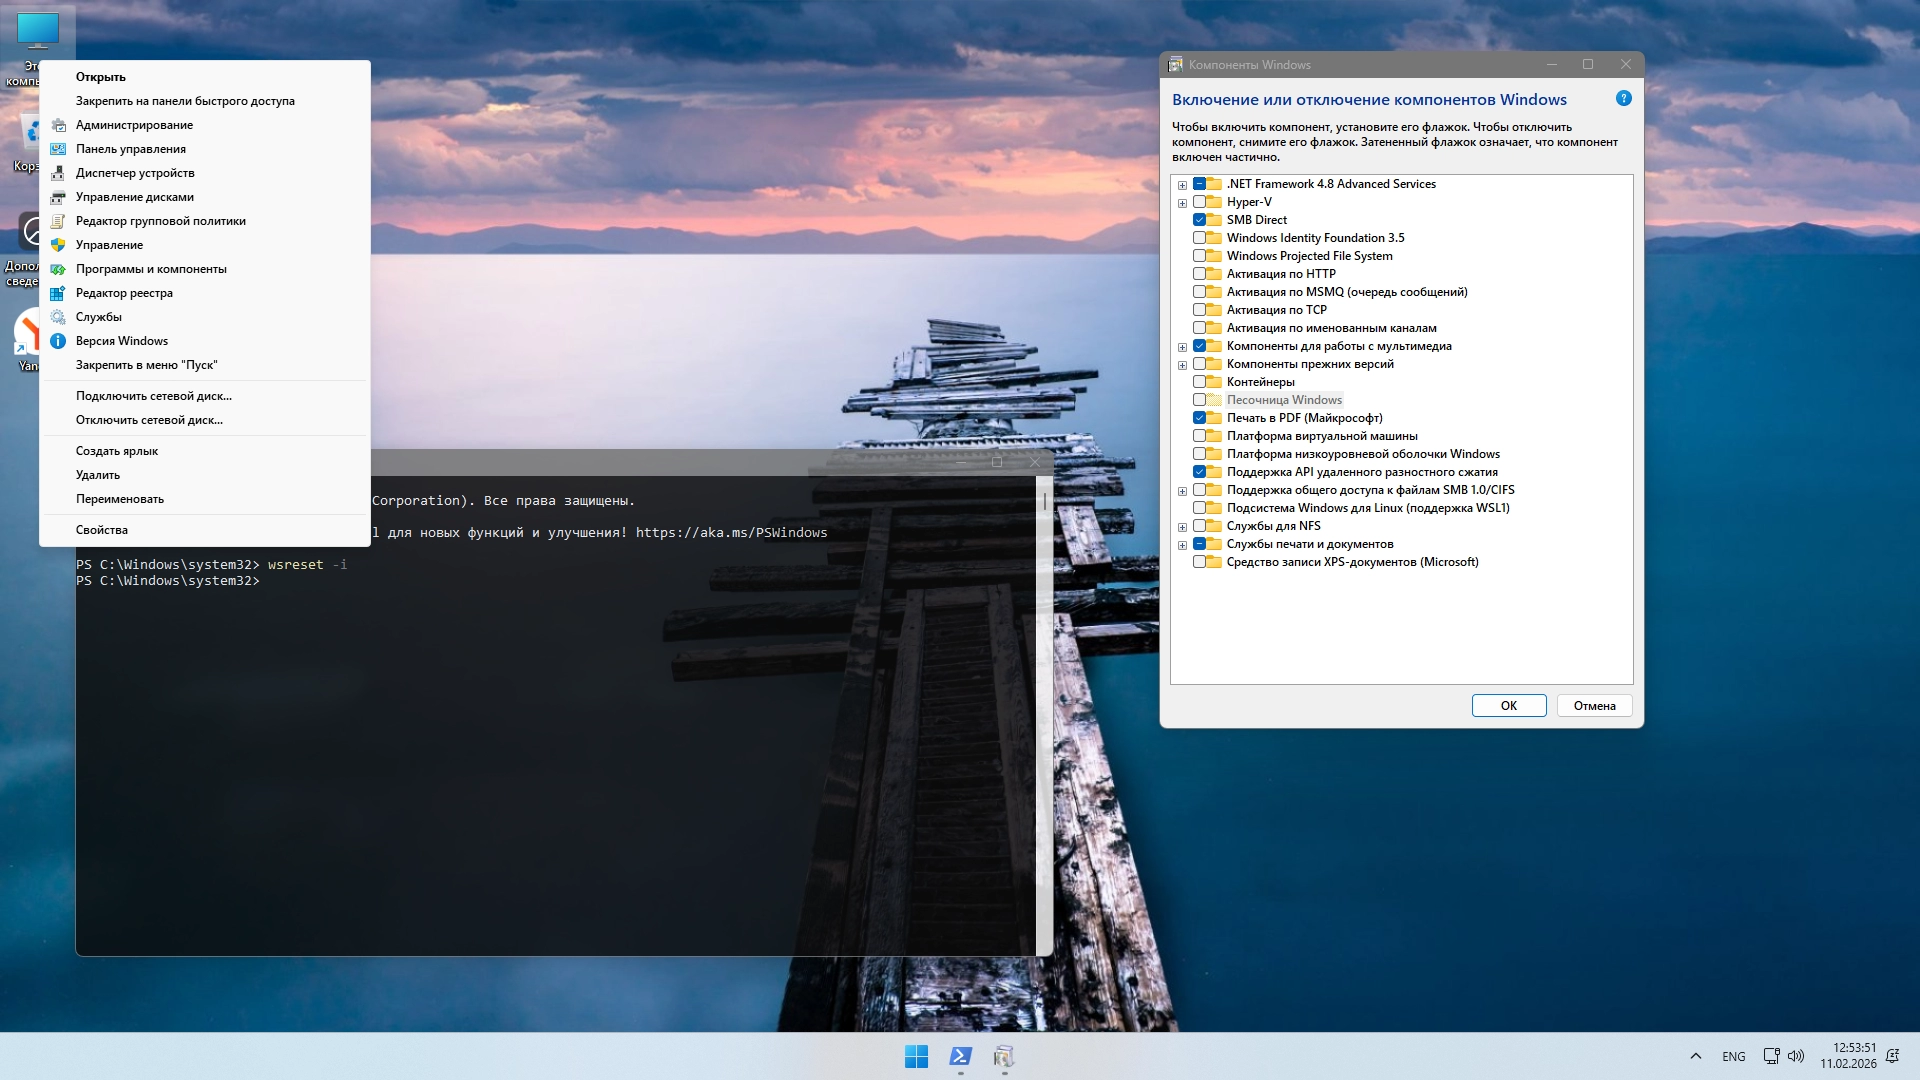
Task: Uncheck the SMB Direct checkbox
Action: click(x=1200, y=219)
